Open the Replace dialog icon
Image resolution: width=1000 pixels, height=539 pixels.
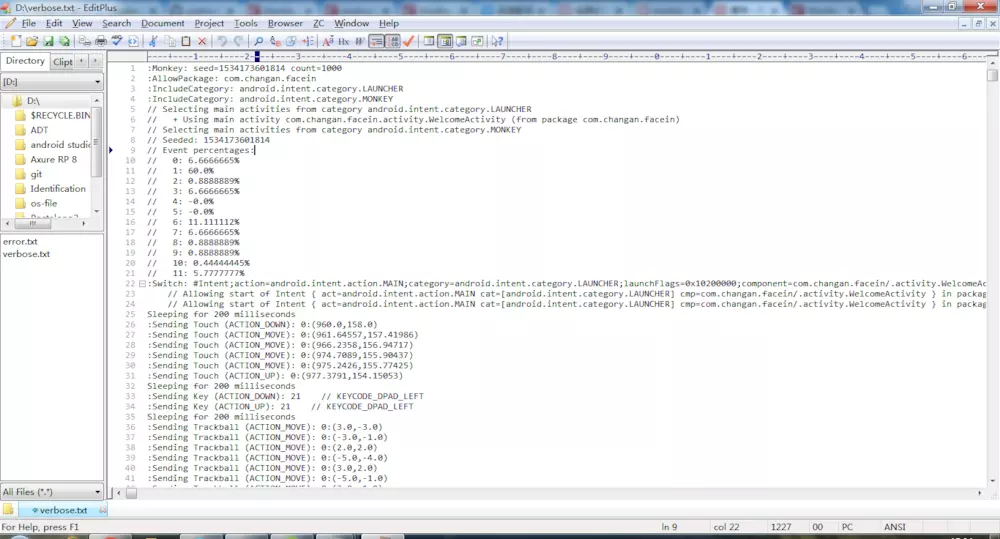click(x=275, y=41)
